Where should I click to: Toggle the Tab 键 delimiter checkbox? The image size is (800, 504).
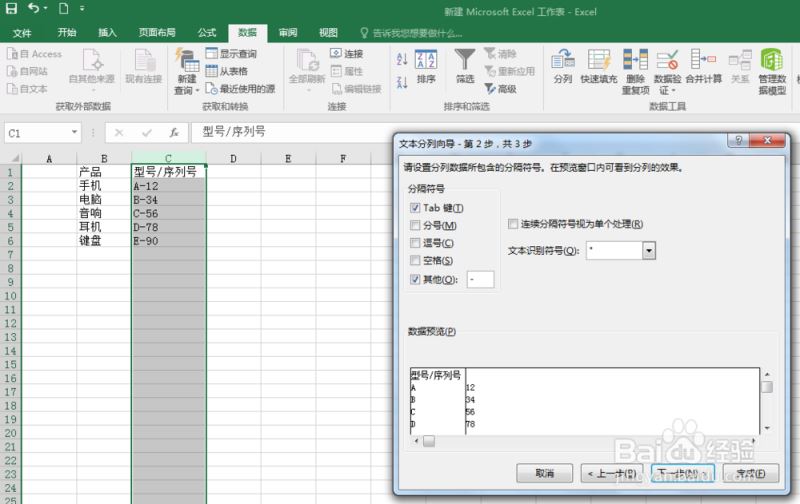coord(415,208)
